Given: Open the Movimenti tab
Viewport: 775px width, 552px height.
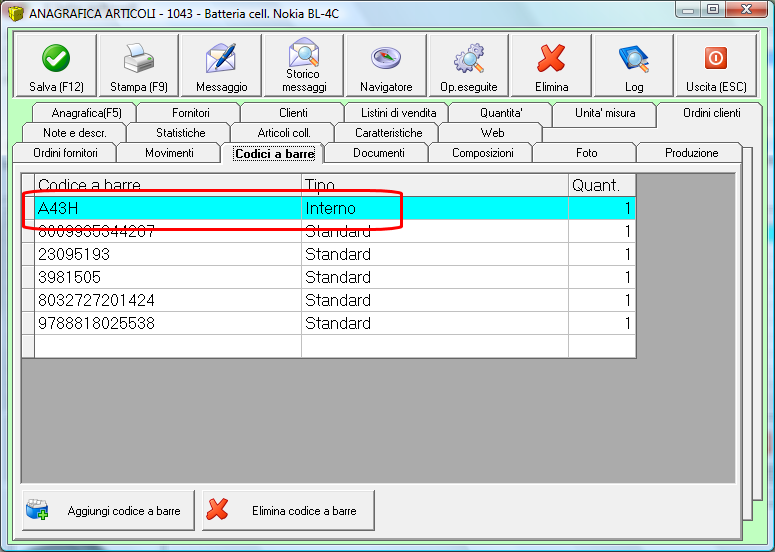Looking at the screenshot, I should pos(169,153).
